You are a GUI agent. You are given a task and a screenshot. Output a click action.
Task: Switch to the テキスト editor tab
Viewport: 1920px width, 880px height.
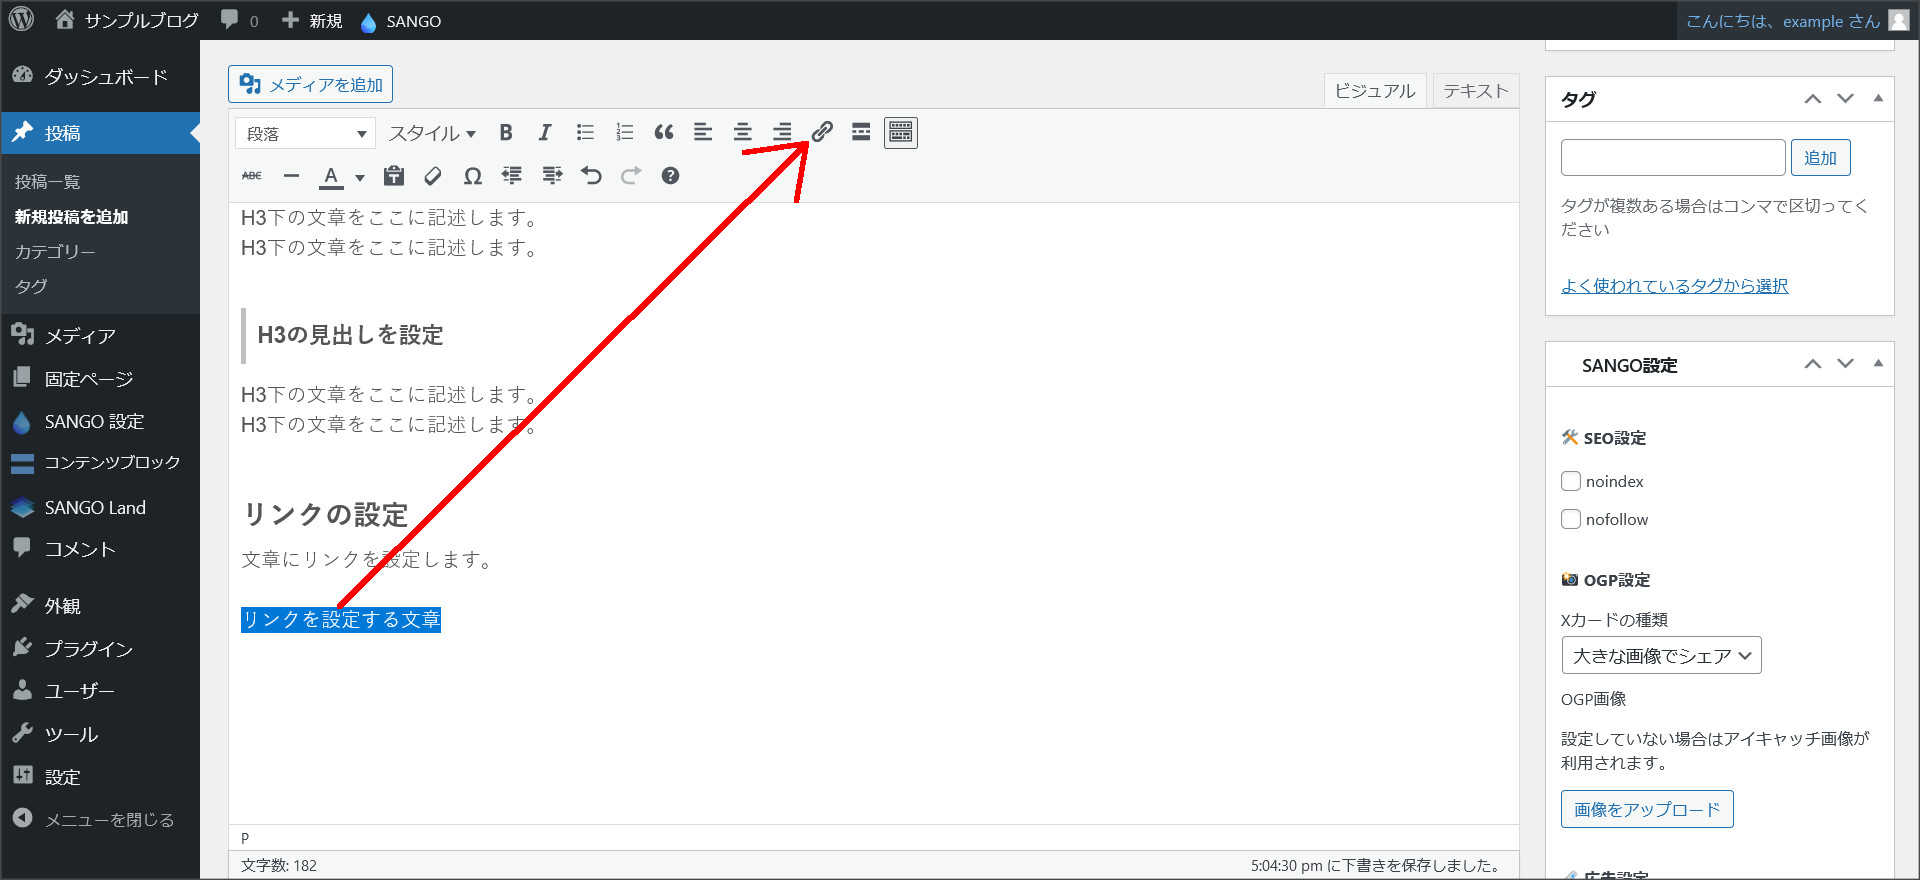(x=1475, y=91)
